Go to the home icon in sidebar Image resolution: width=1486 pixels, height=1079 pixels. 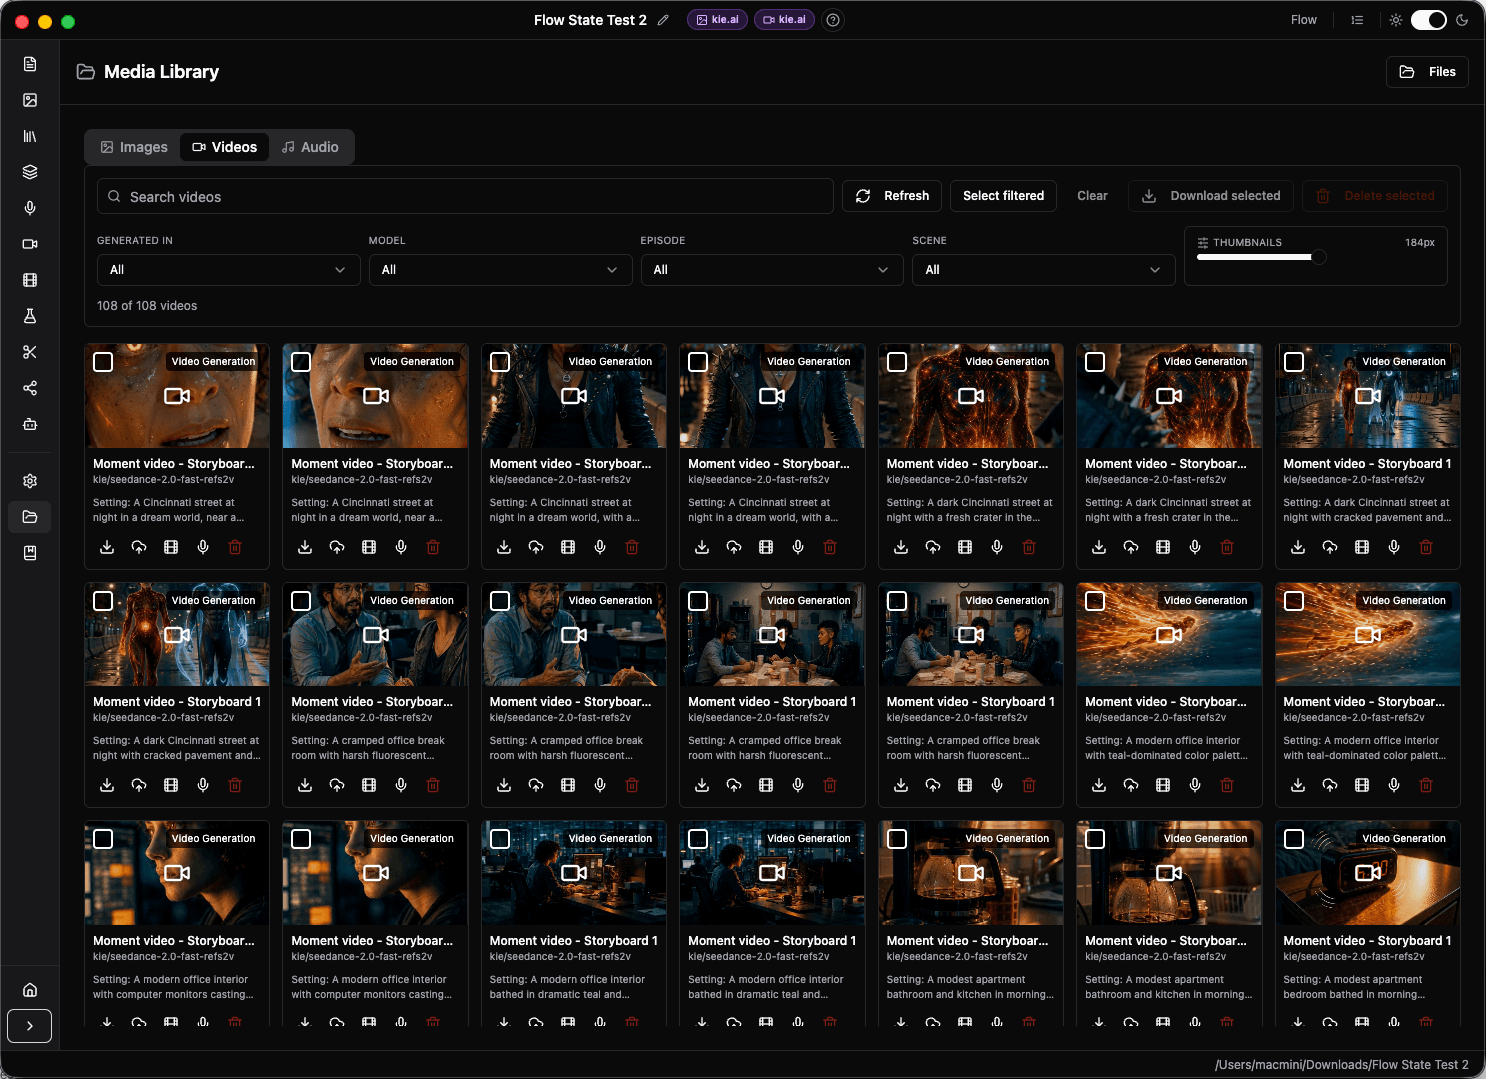[30, 990]
